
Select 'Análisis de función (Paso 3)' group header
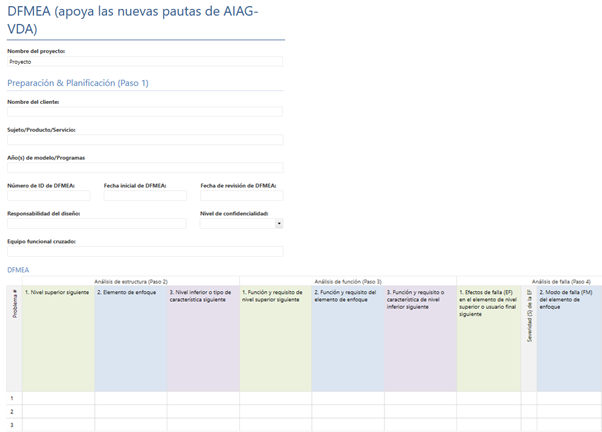(x=348, y=281)
